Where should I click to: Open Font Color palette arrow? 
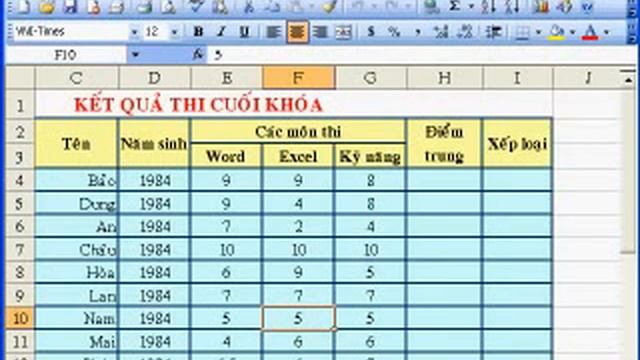(607, 32)
